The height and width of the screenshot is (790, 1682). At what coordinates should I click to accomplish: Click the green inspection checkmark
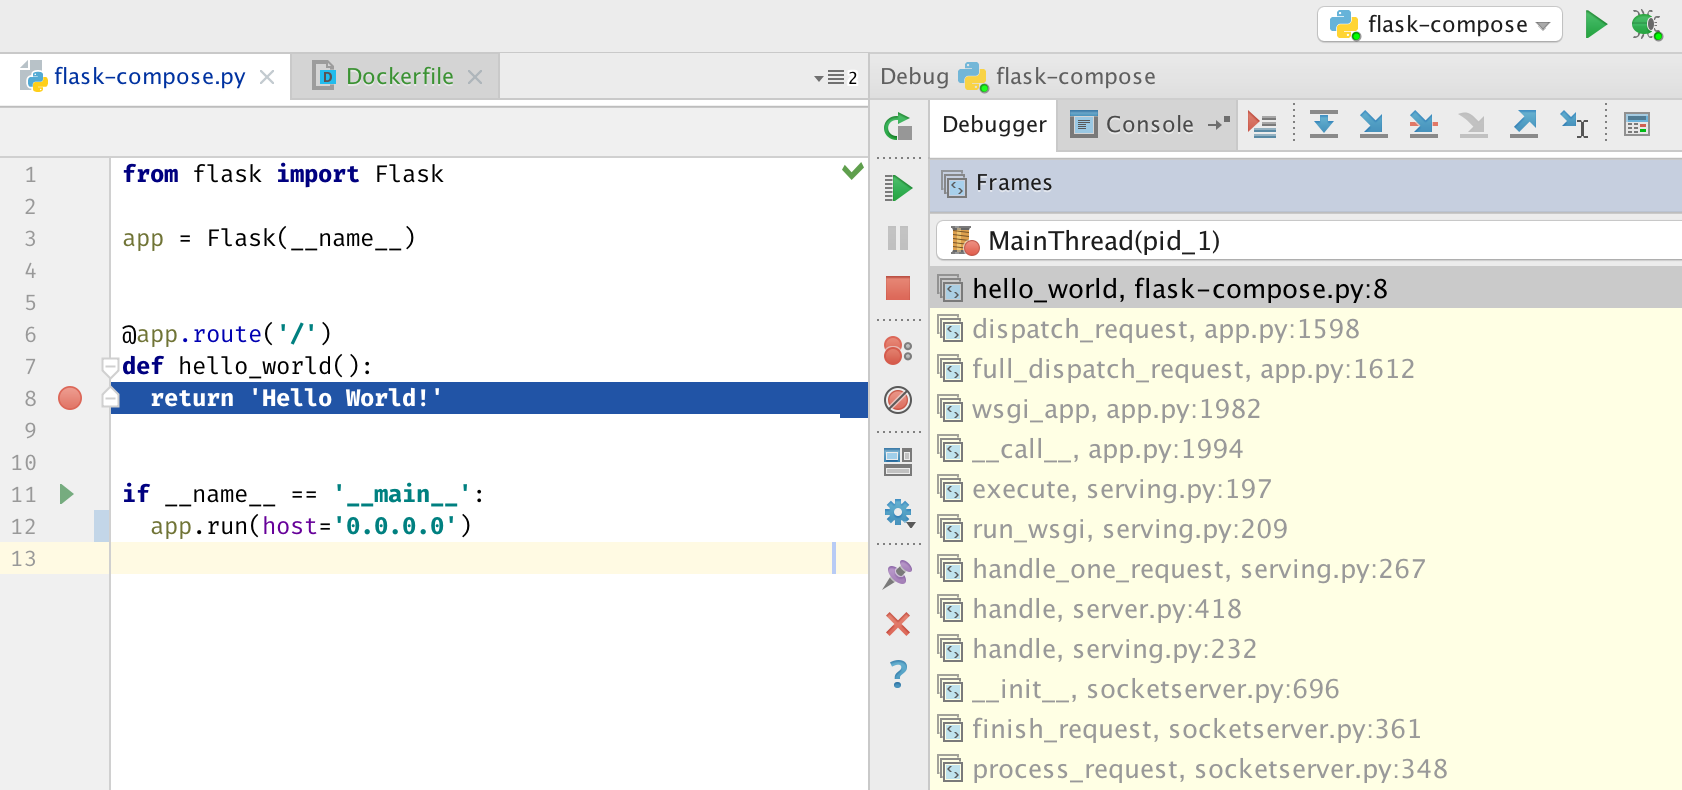(852, 172)
